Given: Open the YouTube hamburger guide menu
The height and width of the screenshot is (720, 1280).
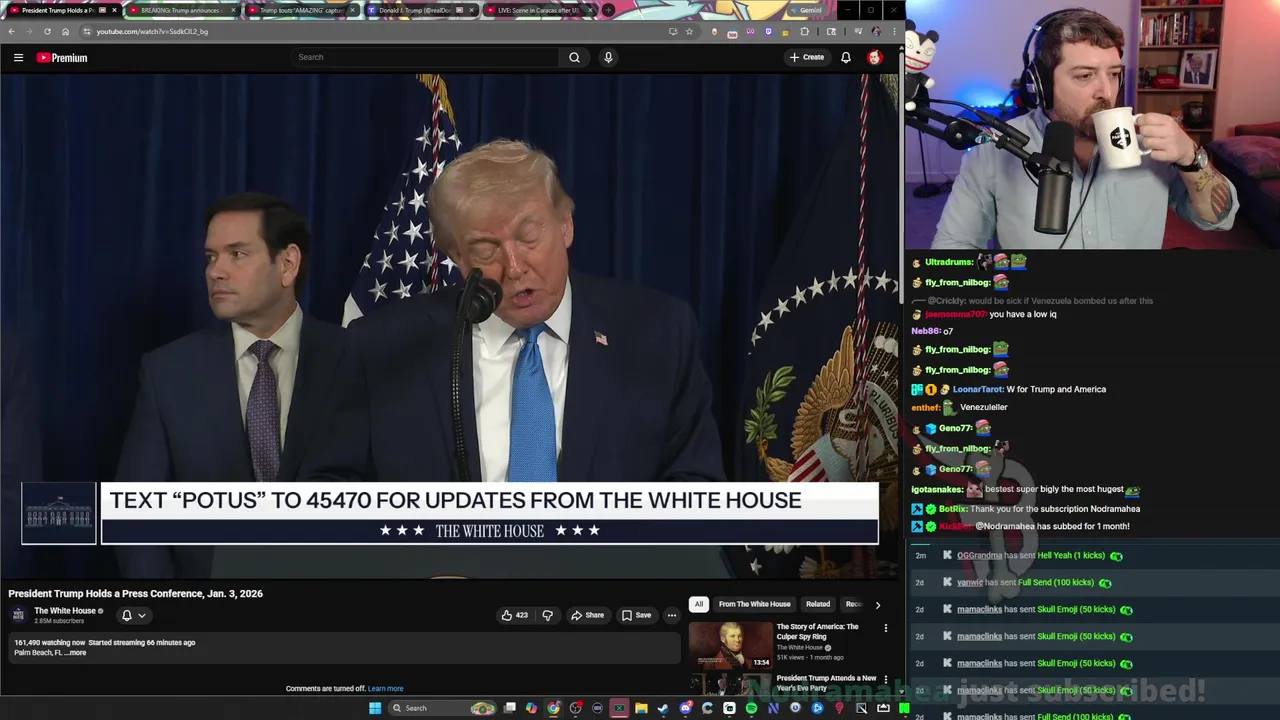Looking at the screenshot, I should click(x=18, y=58).
